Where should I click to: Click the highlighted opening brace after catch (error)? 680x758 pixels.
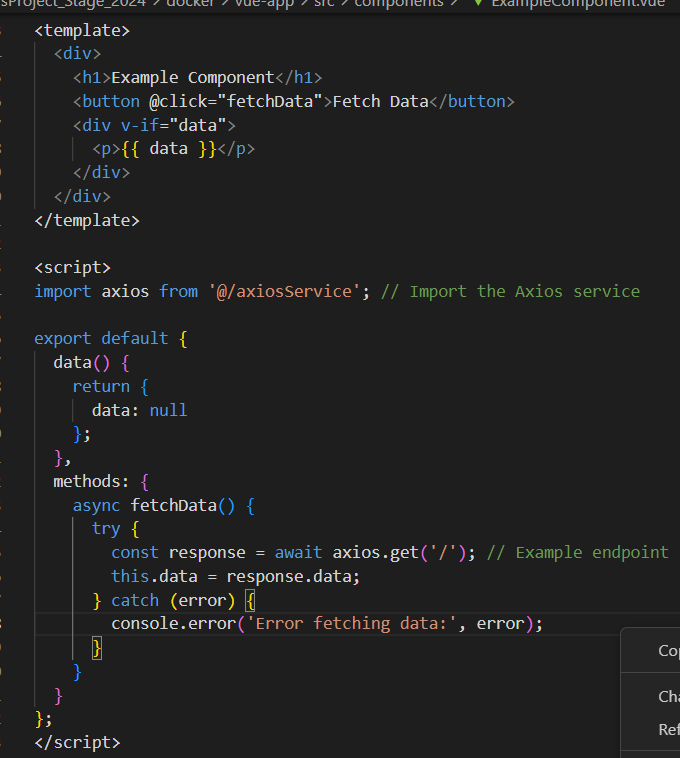point(250,601)
